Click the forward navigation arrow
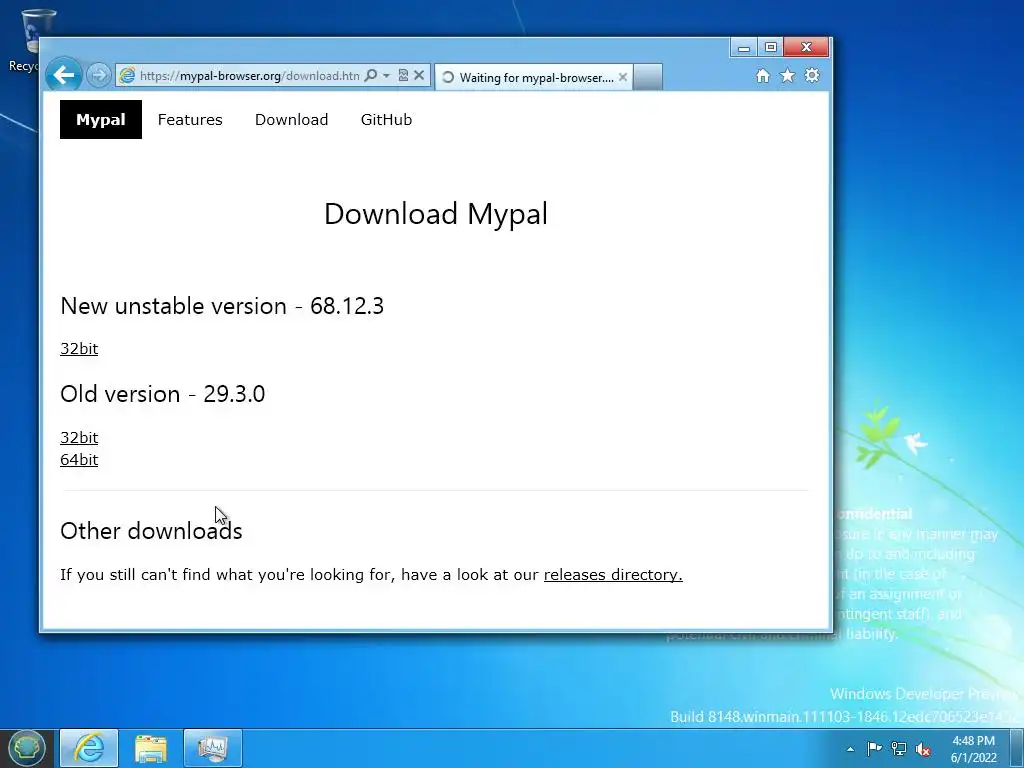 [x=99, y=76]
